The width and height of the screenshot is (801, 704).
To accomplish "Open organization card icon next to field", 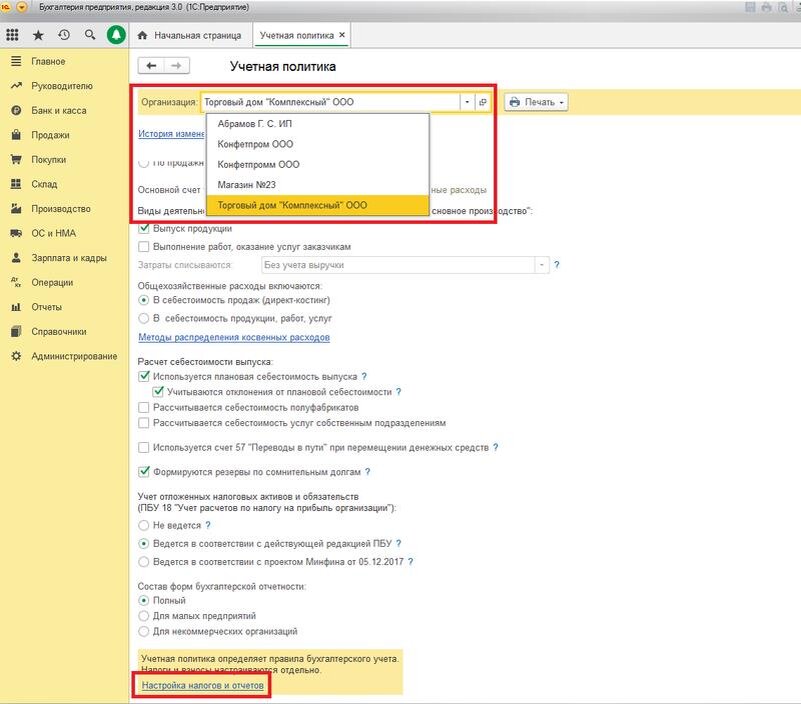I will coord(483,102).
